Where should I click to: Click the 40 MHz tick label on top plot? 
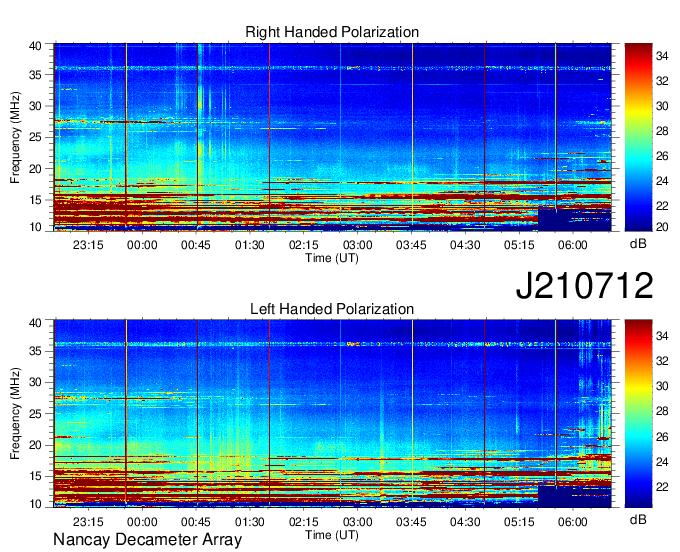pos(35,46)
